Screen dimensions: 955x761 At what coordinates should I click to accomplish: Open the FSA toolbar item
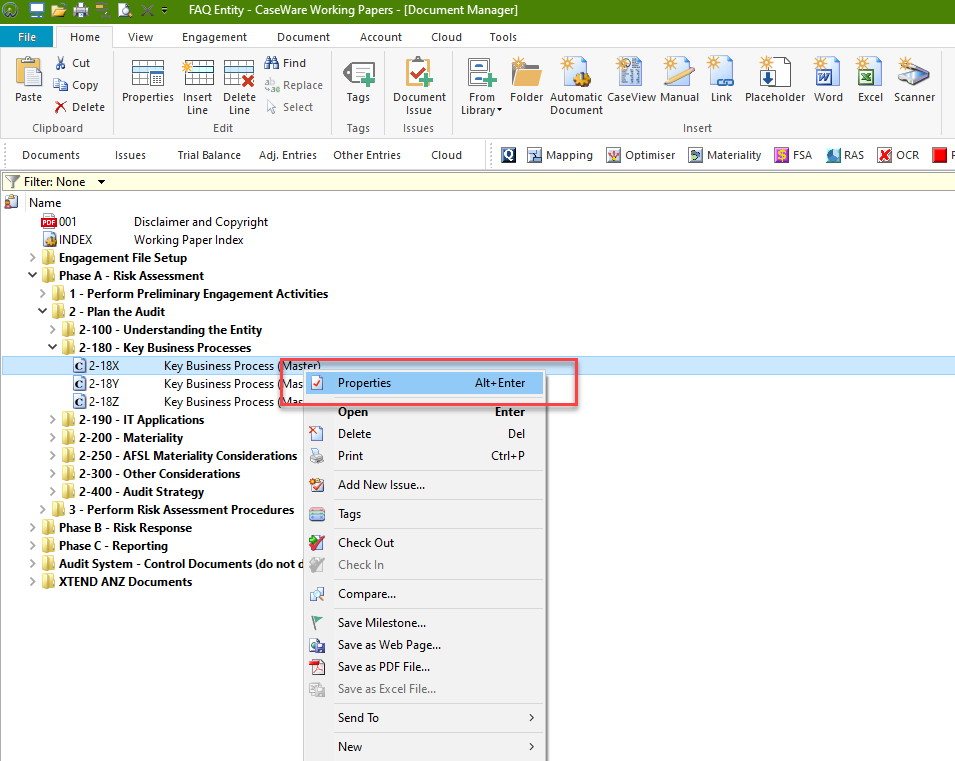click(793, 155)
